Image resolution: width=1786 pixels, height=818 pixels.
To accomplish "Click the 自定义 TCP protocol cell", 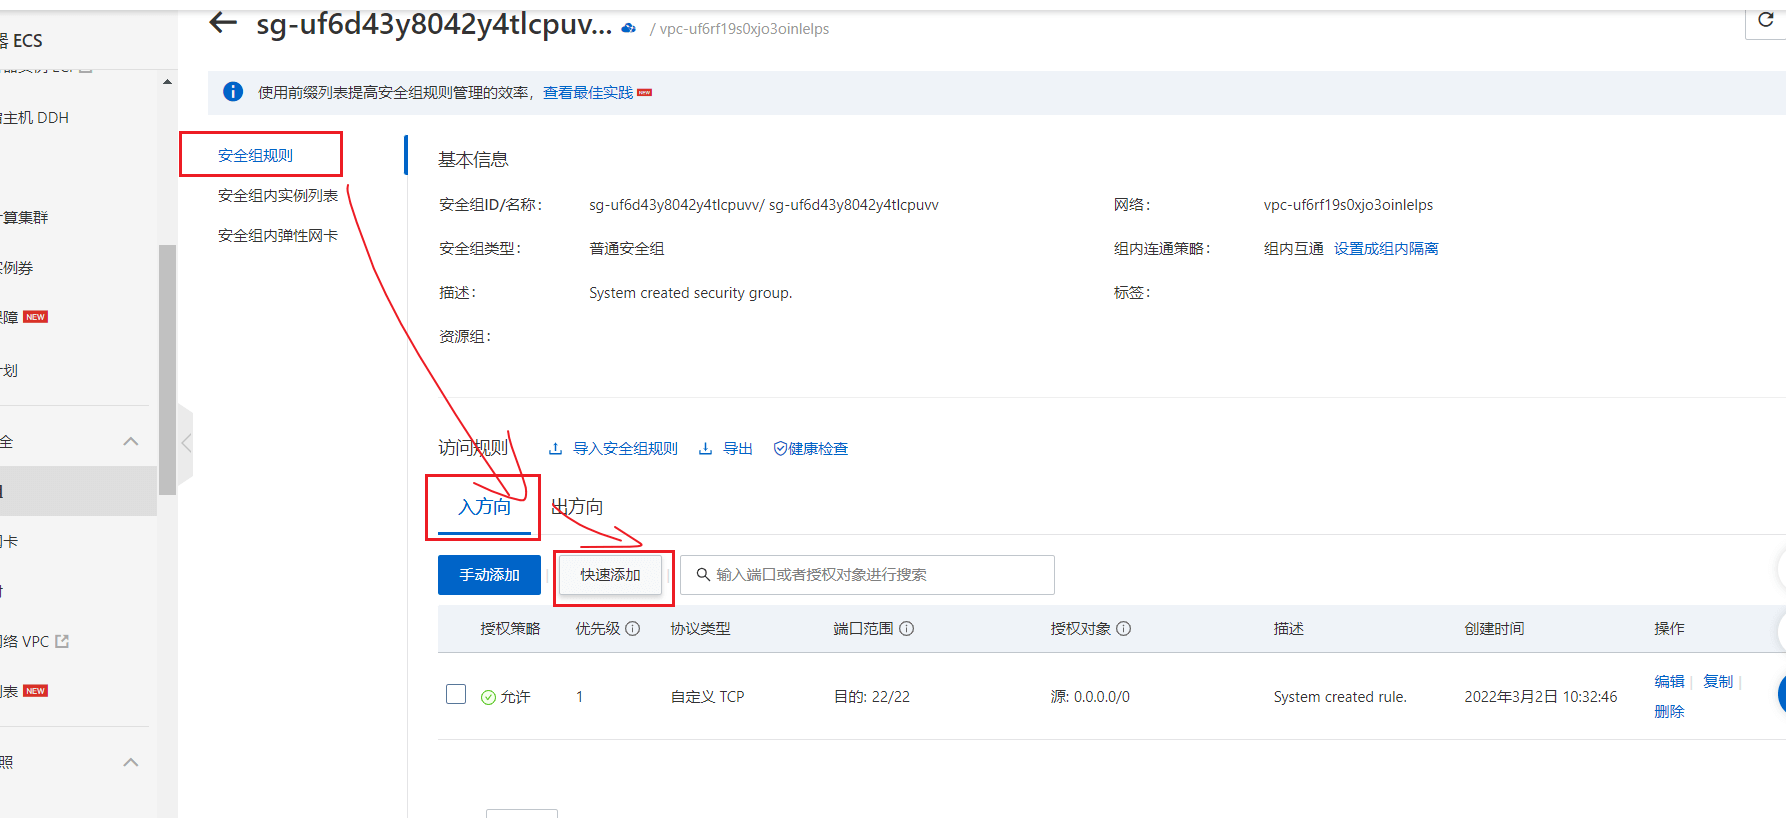I will [707, 697].
